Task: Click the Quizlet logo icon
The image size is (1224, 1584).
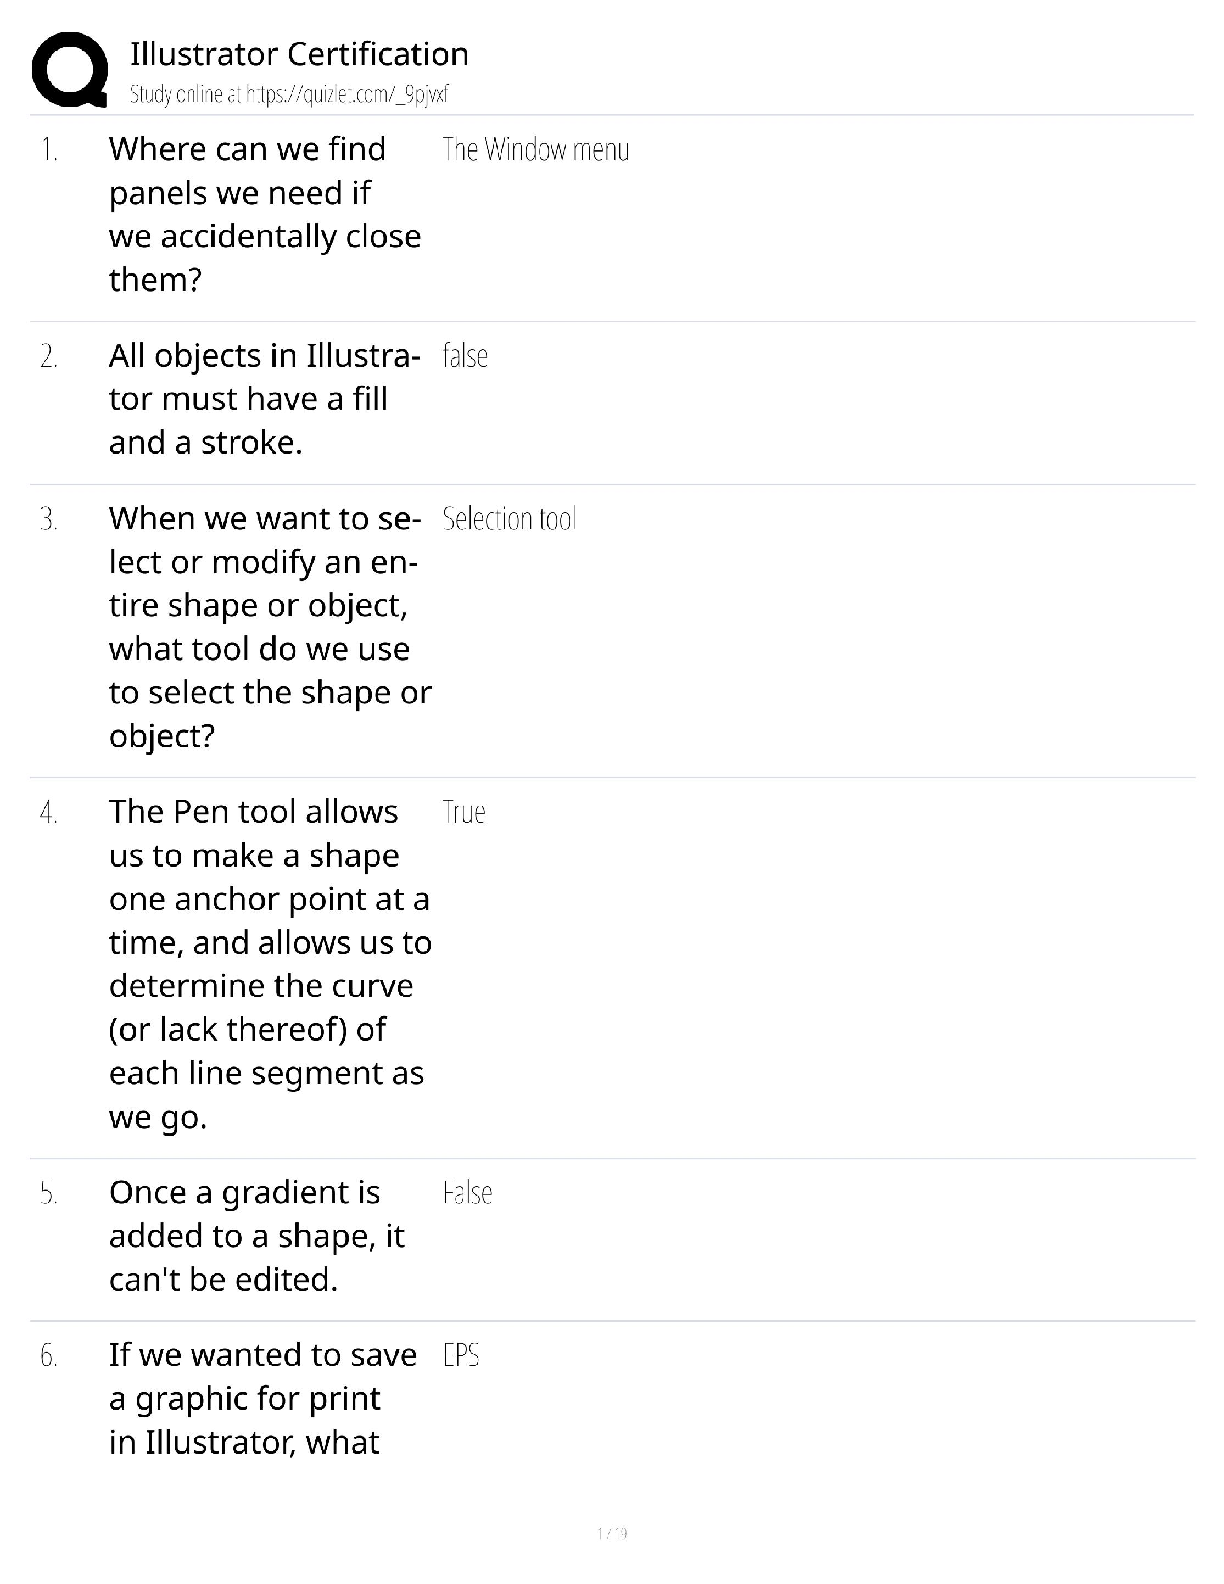Action: click(70, 69)
